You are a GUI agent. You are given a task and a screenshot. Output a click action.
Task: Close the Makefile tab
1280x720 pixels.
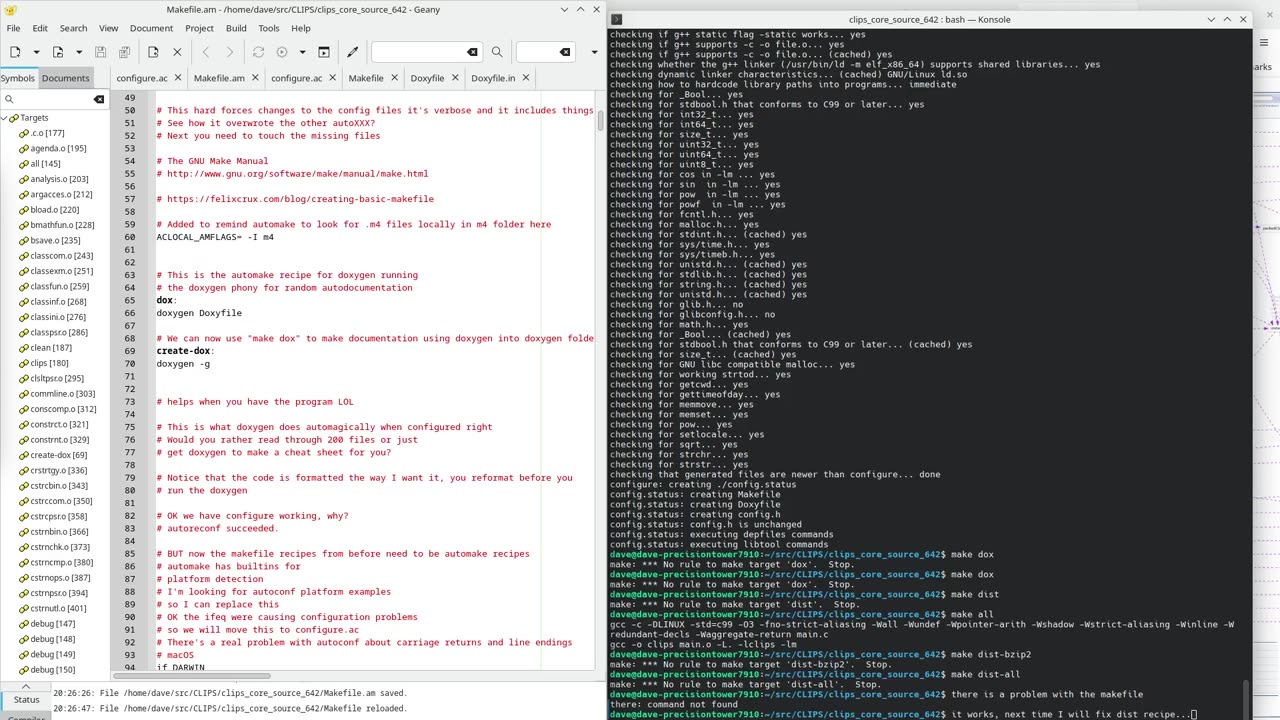tap(394, 78)
